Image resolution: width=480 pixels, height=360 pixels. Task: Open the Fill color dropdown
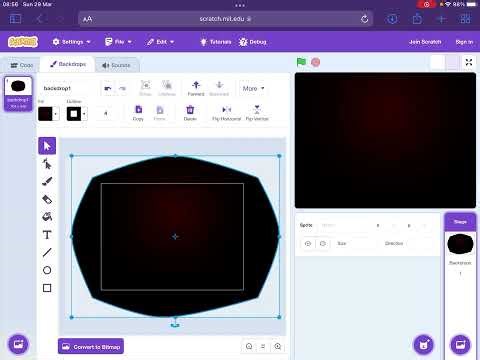[56, 114]
